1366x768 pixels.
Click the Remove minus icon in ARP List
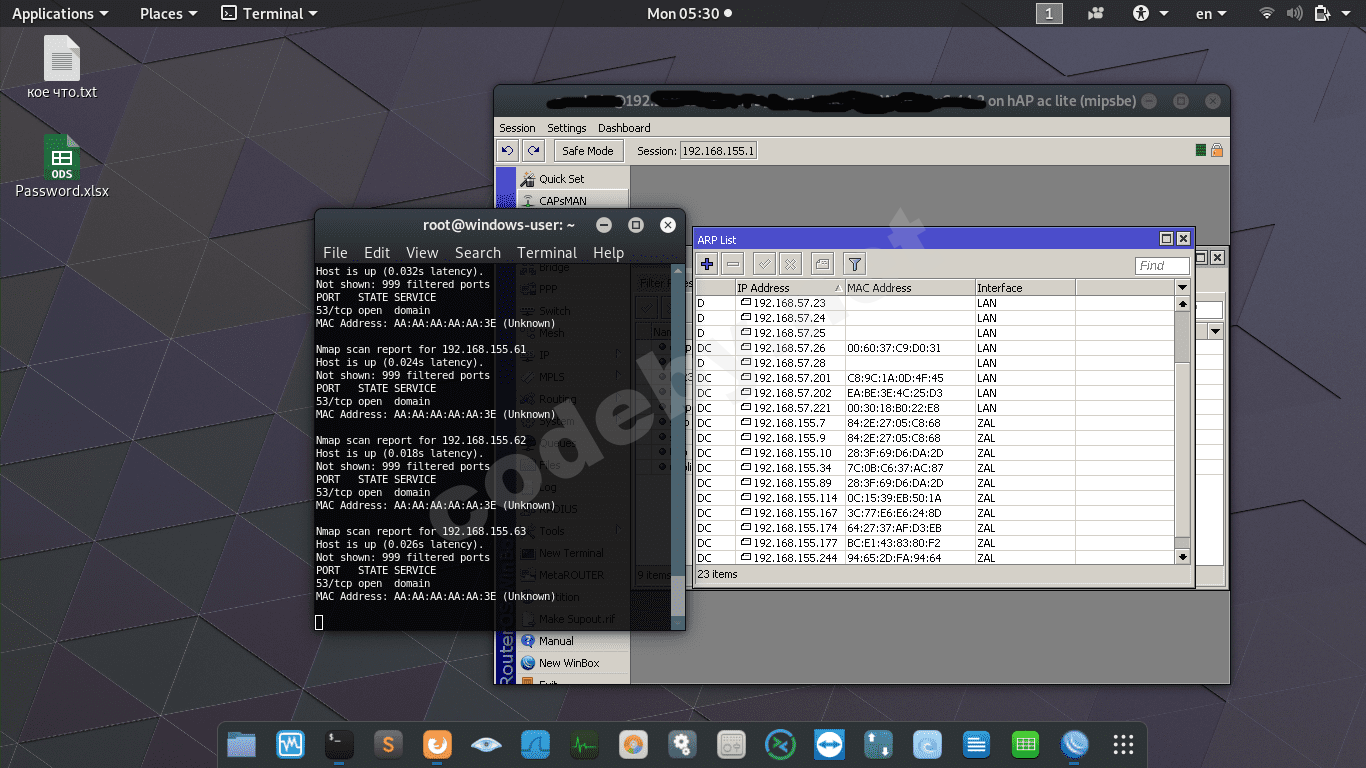pos(733,264)
